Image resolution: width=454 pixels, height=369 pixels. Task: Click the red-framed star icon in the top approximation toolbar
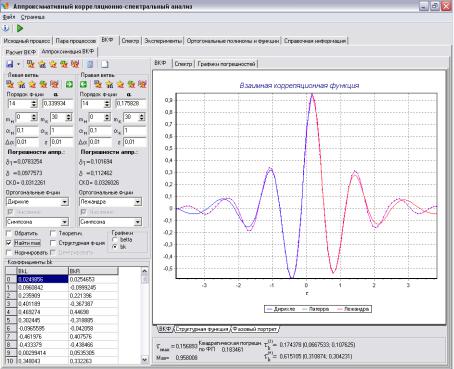(x=75, y=64)
